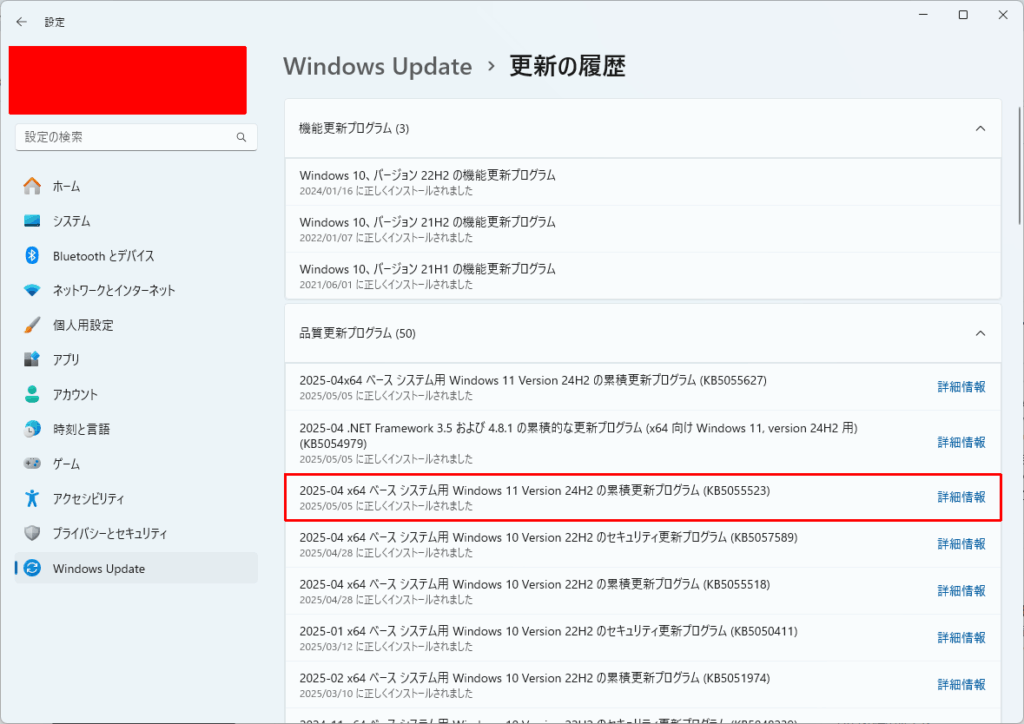Open 詳細情報 for KB5055518
This screenshot has width=1024, height=724.
pos(961,591)
